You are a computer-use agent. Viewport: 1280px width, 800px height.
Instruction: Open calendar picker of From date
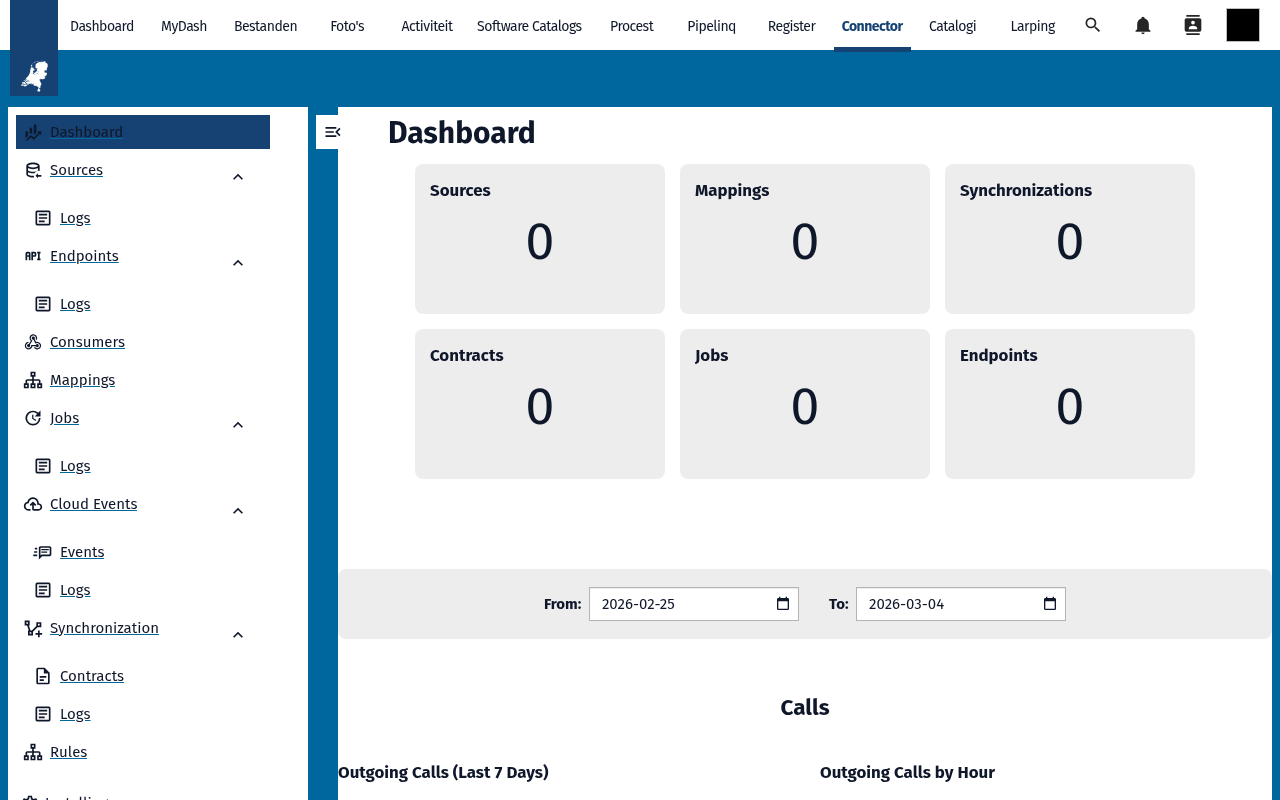coord(783,604)
